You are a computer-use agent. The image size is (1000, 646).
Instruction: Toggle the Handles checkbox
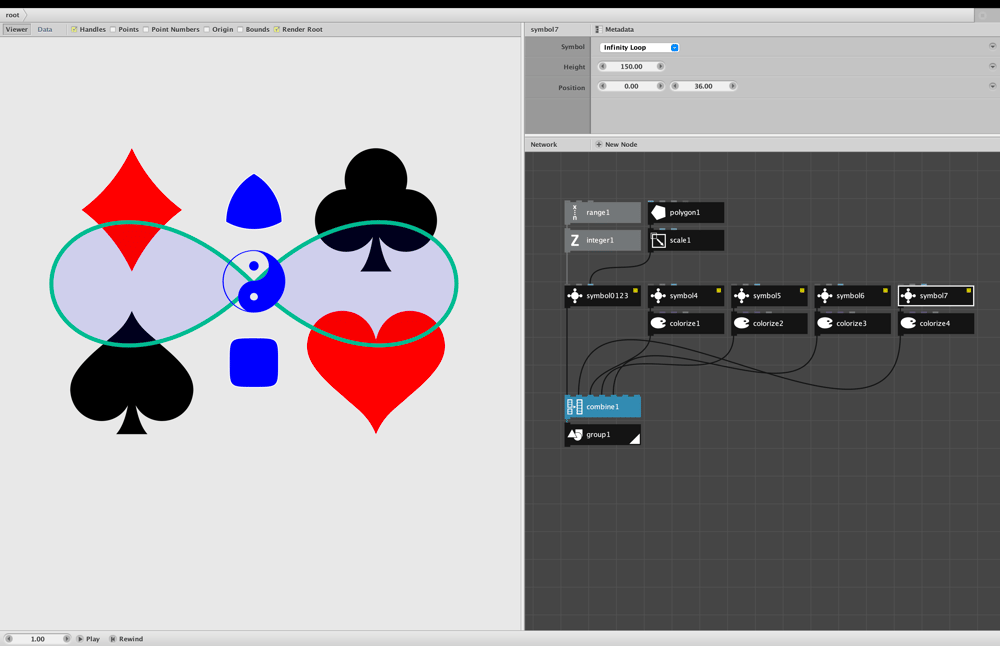(74, 29)
